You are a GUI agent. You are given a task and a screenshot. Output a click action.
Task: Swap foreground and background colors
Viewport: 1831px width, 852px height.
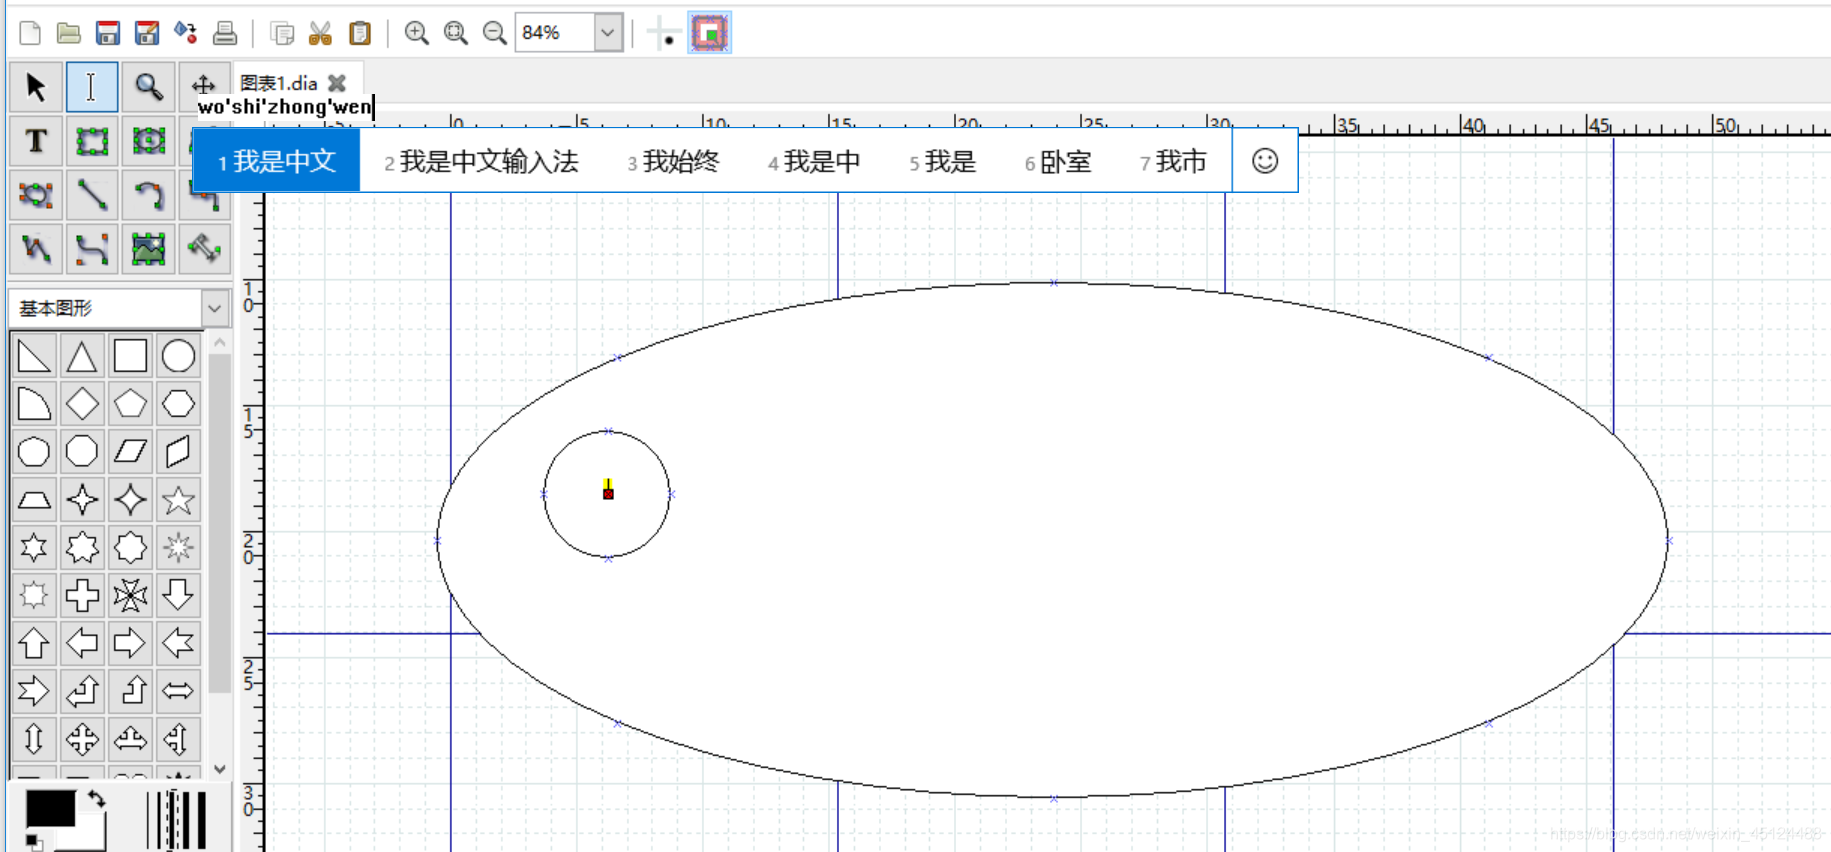click(x=96, y=798)
